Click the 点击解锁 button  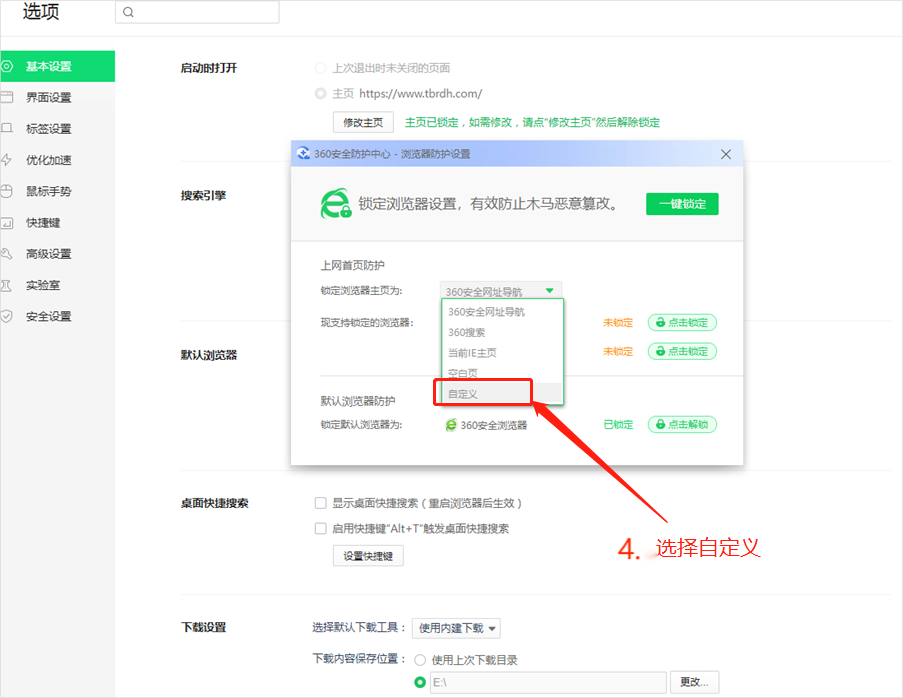click(x=682, y=424)
